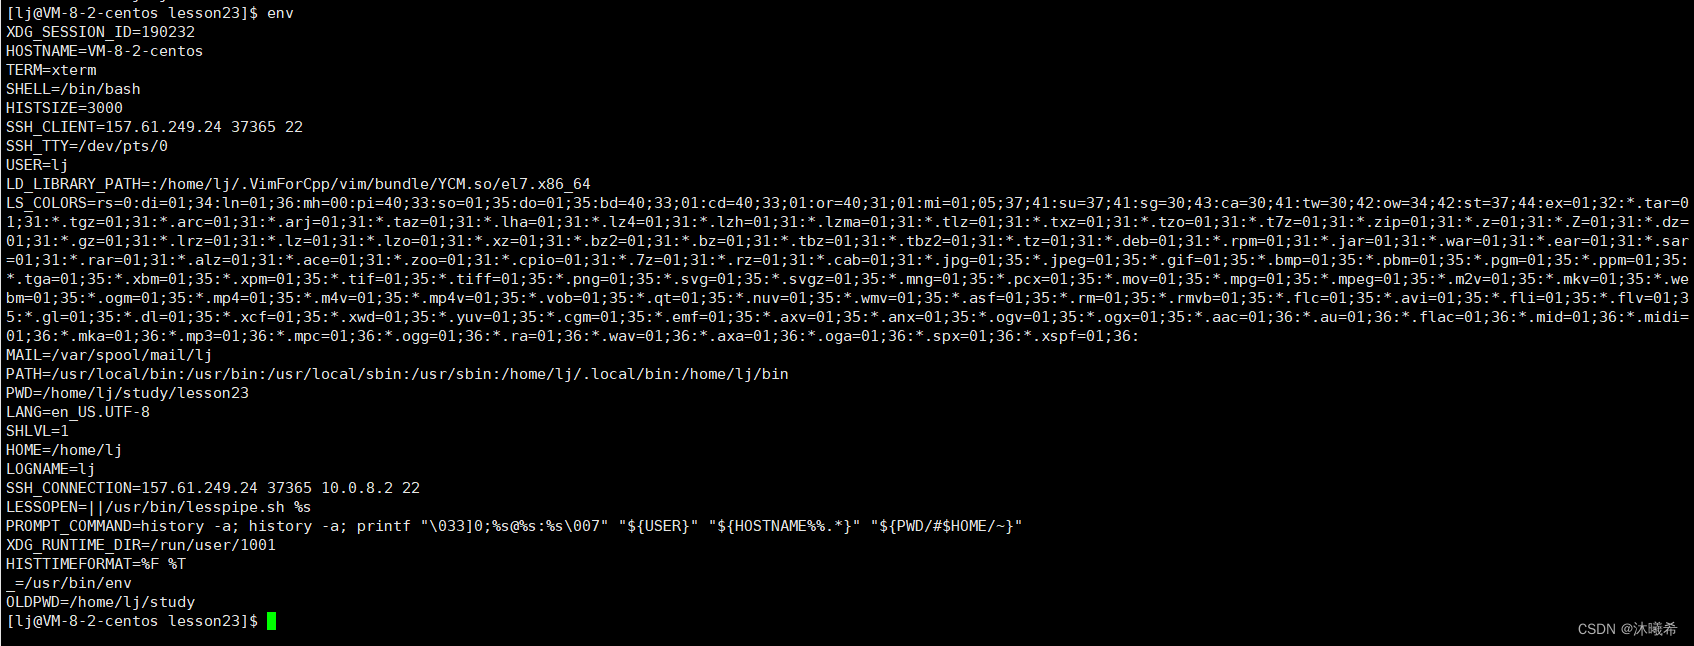Click the SSH_CLIENT line with IP address
This screenshot has height=646, width=1694.
tap(154, 127)
